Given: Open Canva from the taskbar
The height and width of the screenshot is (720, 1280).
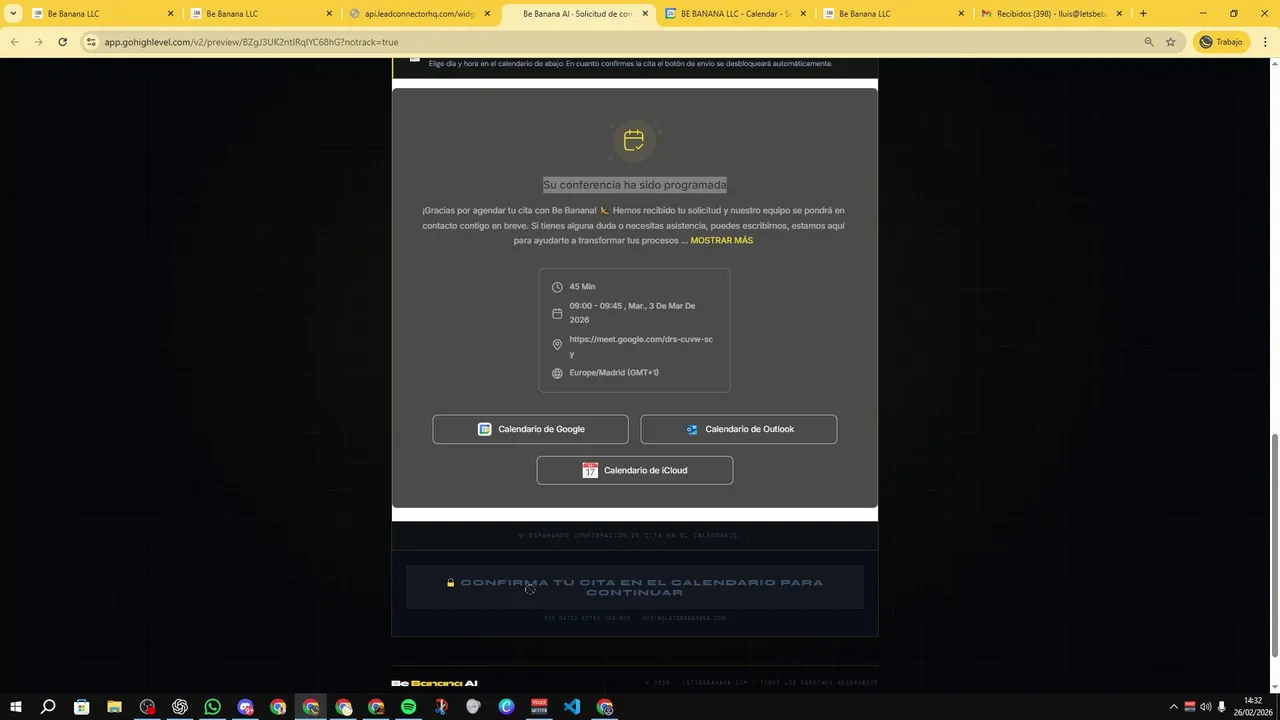Looking at the screenshot, I should tap(506, 707).
